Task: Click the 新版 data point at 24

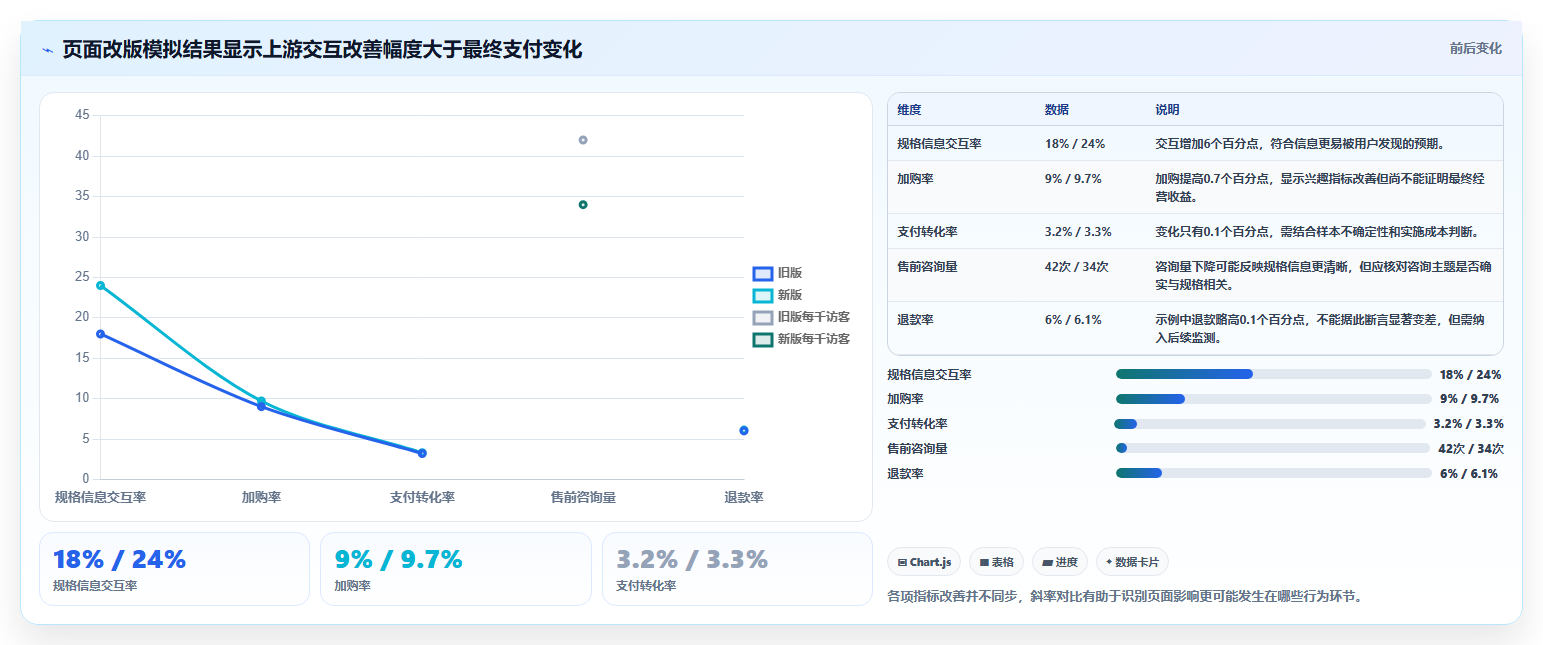Action: click(100, 285)
